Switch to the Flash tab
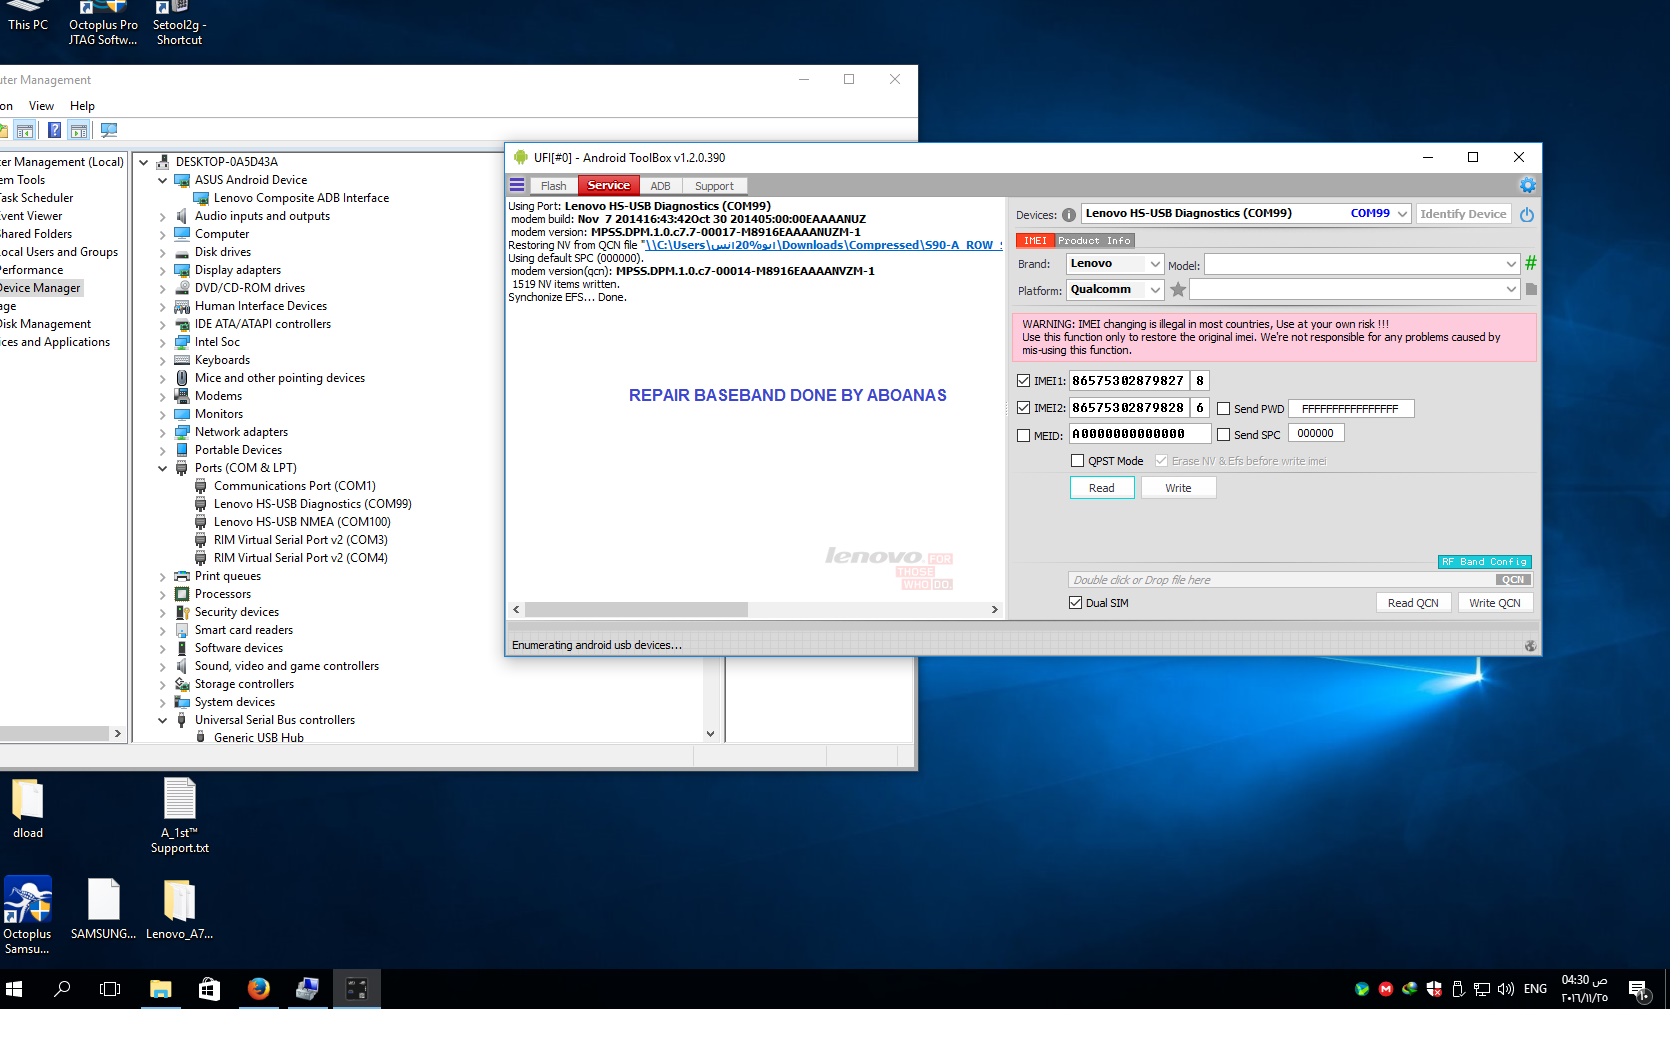This screenshot has width=1680, height=1050. pos(553,186)
